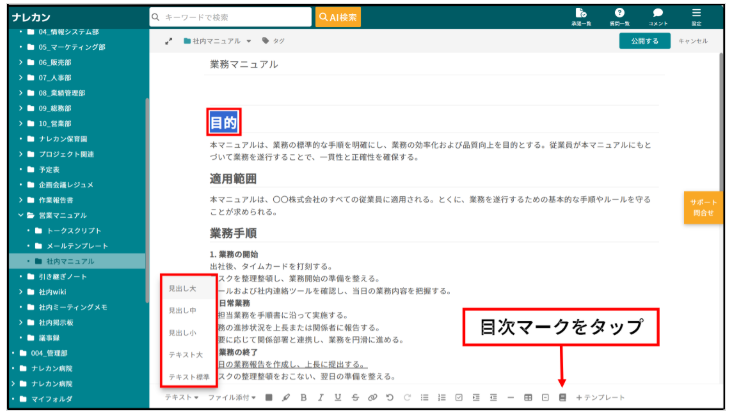Click the decrease indent icon
736x414 pixels.
[x=493, y=398]
